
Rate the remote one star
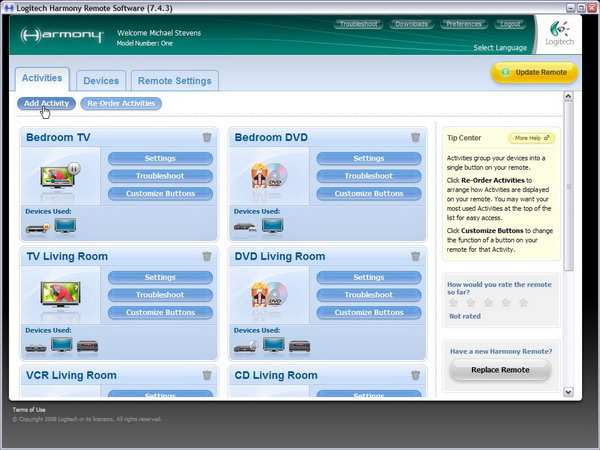453,303
